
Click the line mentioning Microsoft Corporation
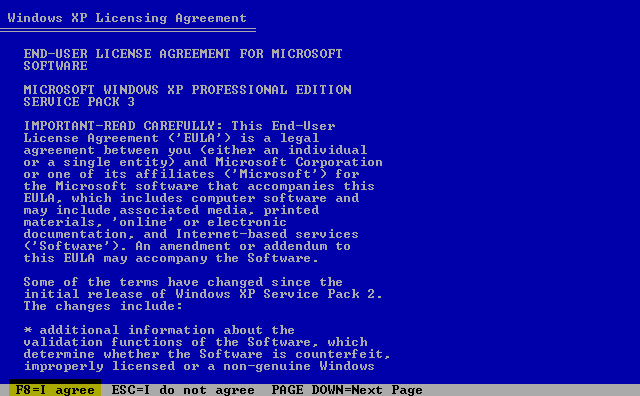[x=203, y=162]
